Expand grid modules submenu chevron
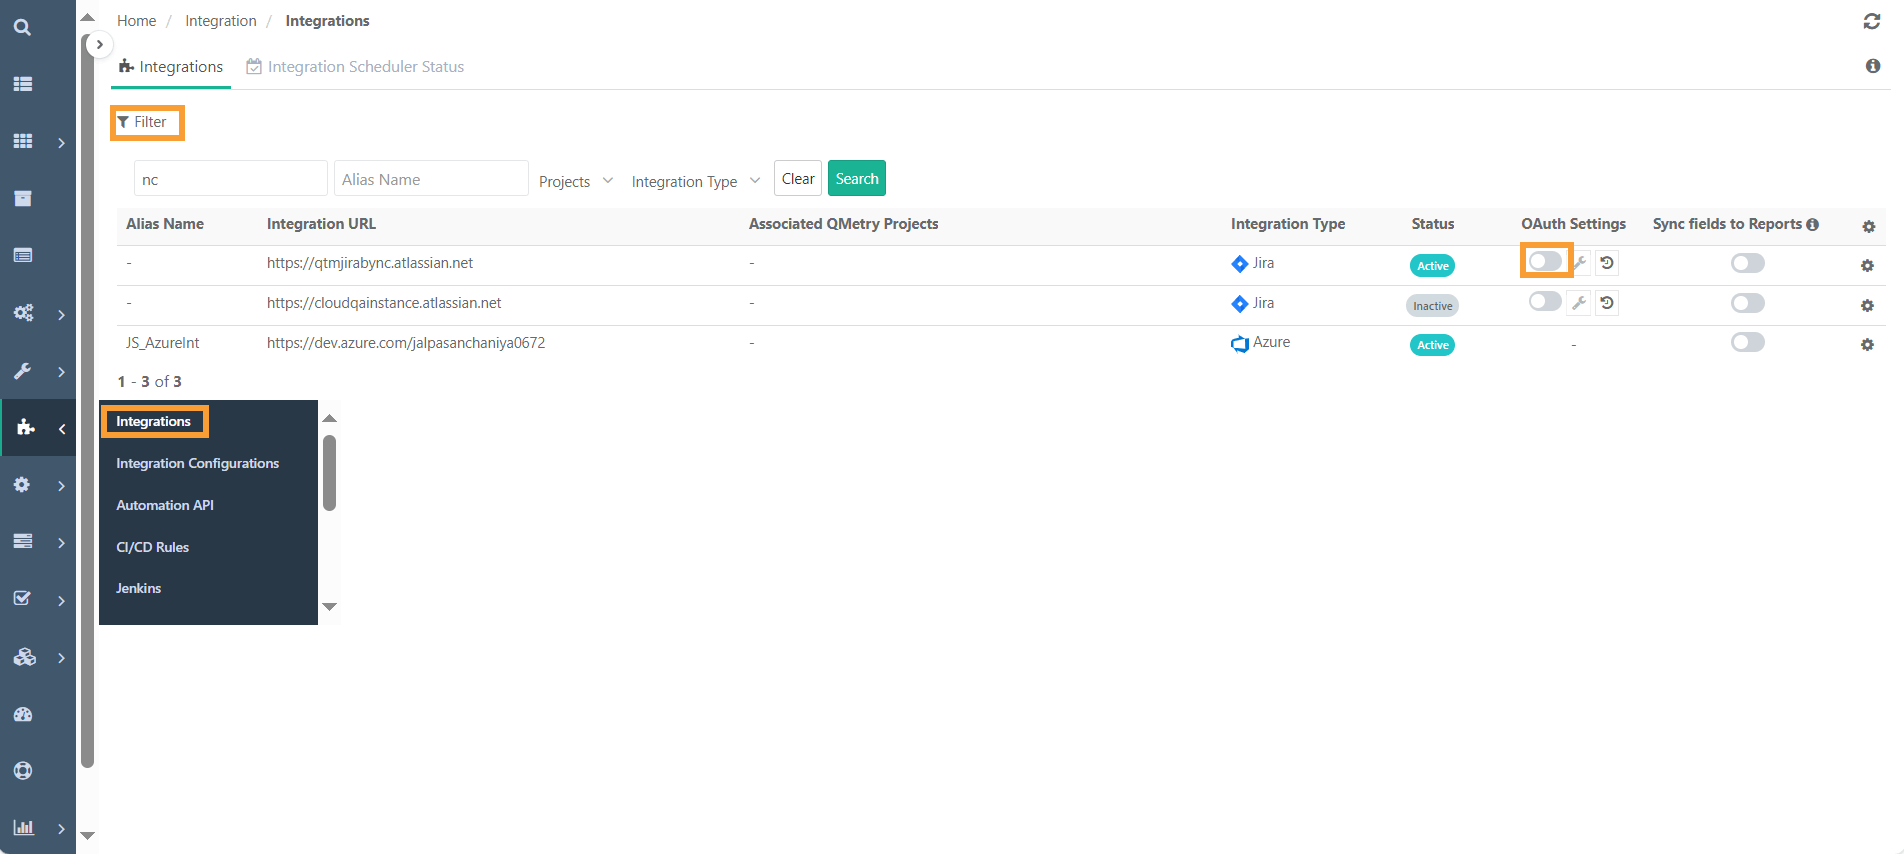 (x=61, y=143)
